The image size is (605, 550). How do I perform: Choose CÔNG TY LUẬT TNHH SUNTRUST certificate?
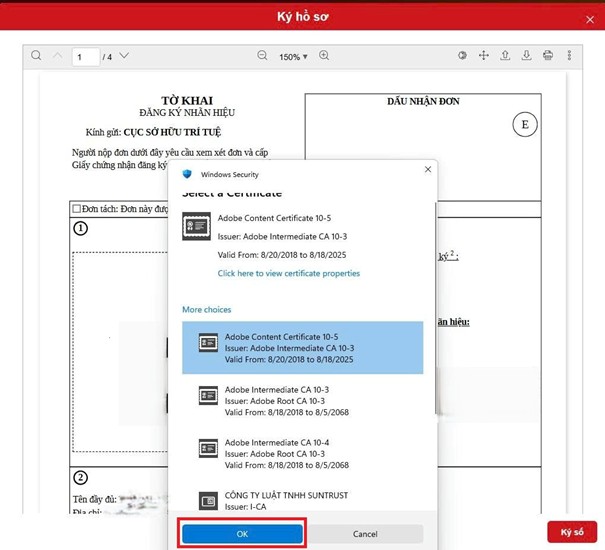[x=302, y=500]
